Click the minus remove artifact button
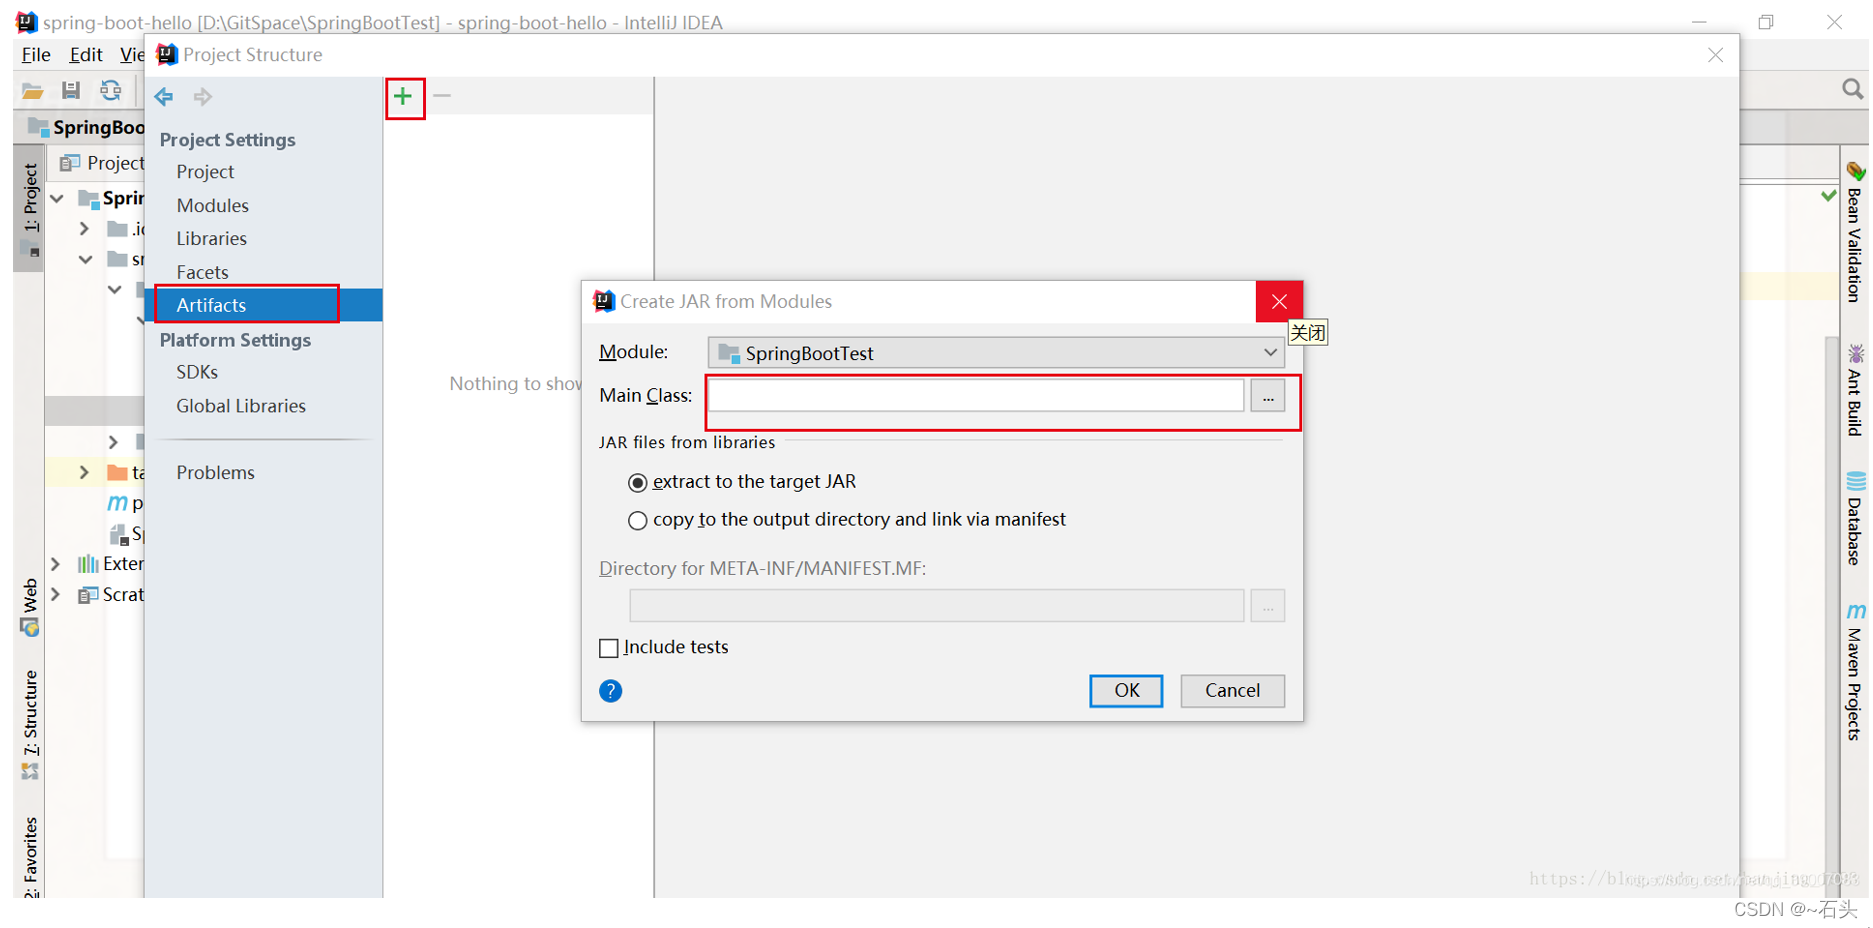 click(442, 96)
